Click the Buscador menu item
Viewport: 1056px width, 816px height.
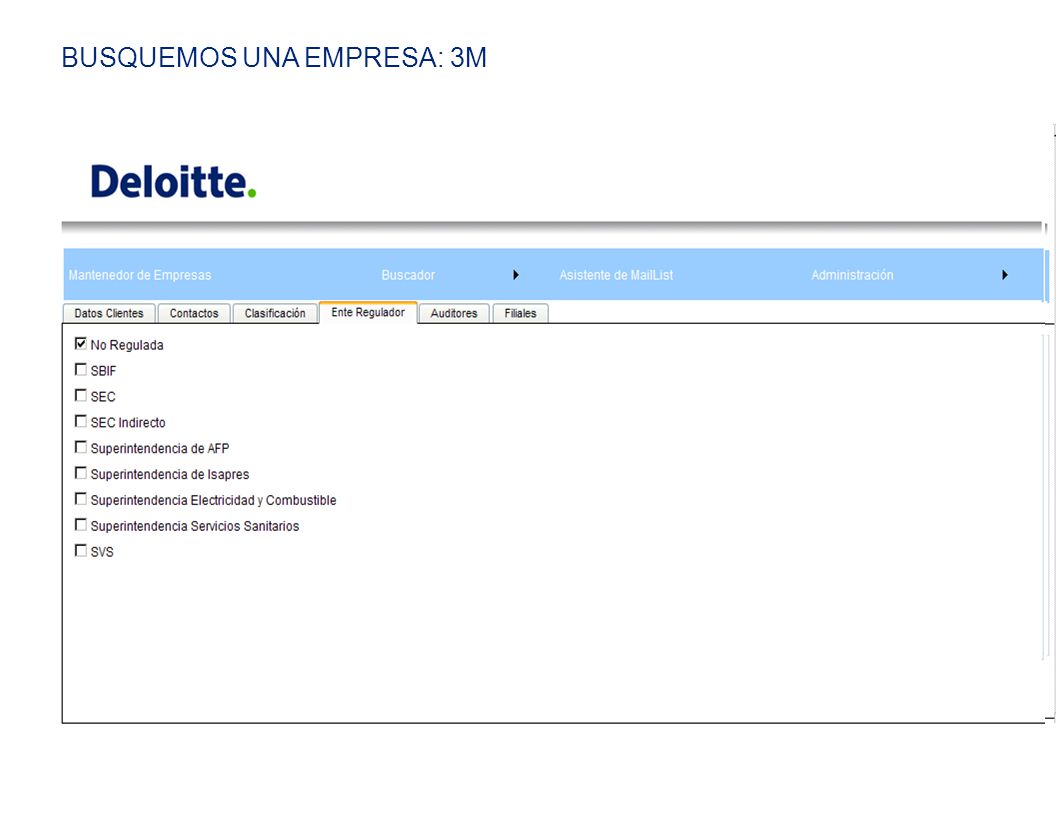pos(408,275)
